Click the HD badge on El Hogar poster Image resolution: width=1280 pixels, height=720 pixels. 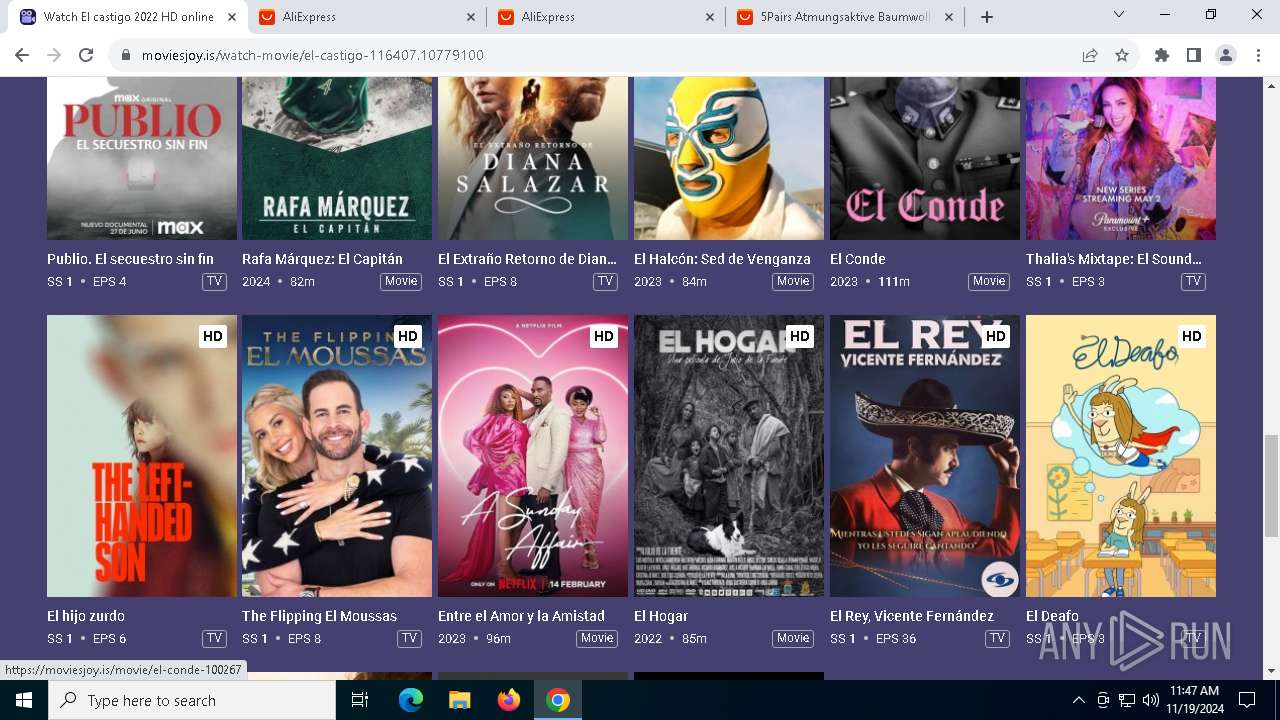[800, 337]
